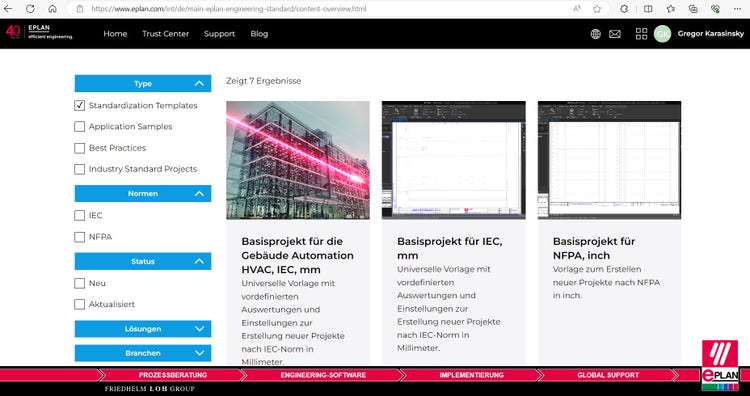750x396 pixels.
Task: Open the collections icon in browser toolbar
Action: 693,9
